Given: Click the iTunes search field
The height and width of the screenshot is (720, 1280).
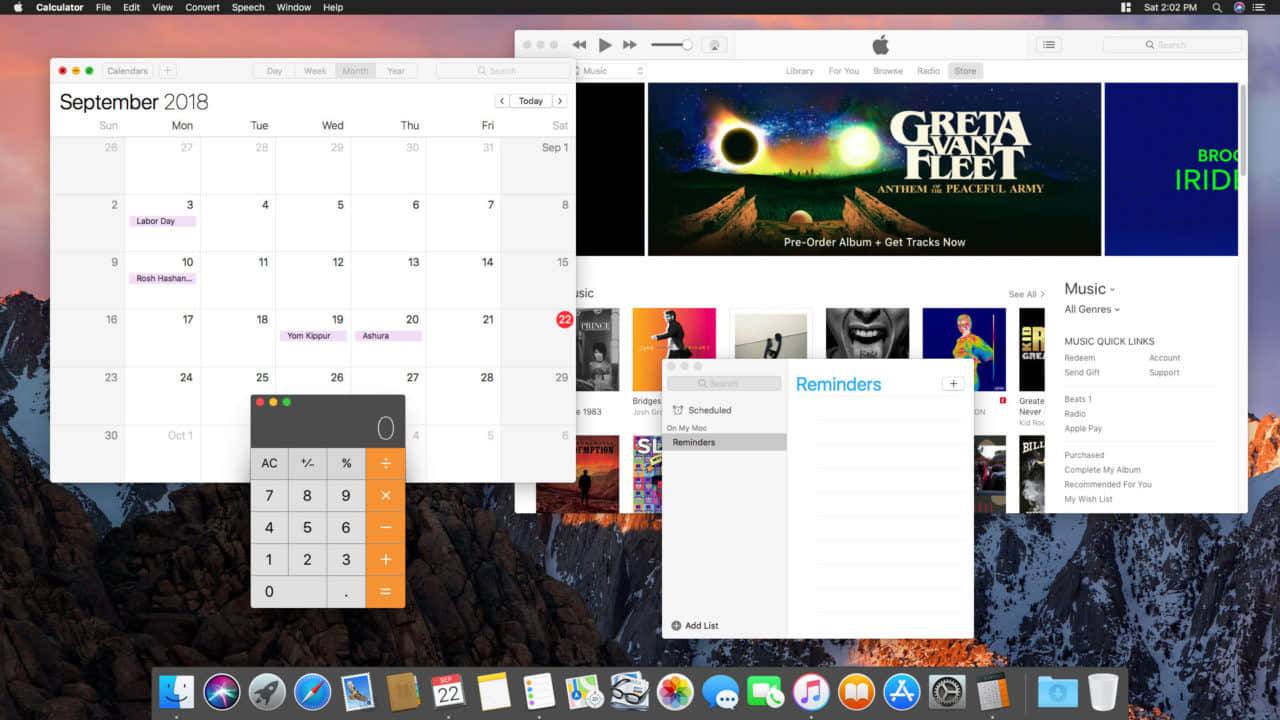Looking at the screenshot, I should pyautogui.click(x=1172, y=45).
